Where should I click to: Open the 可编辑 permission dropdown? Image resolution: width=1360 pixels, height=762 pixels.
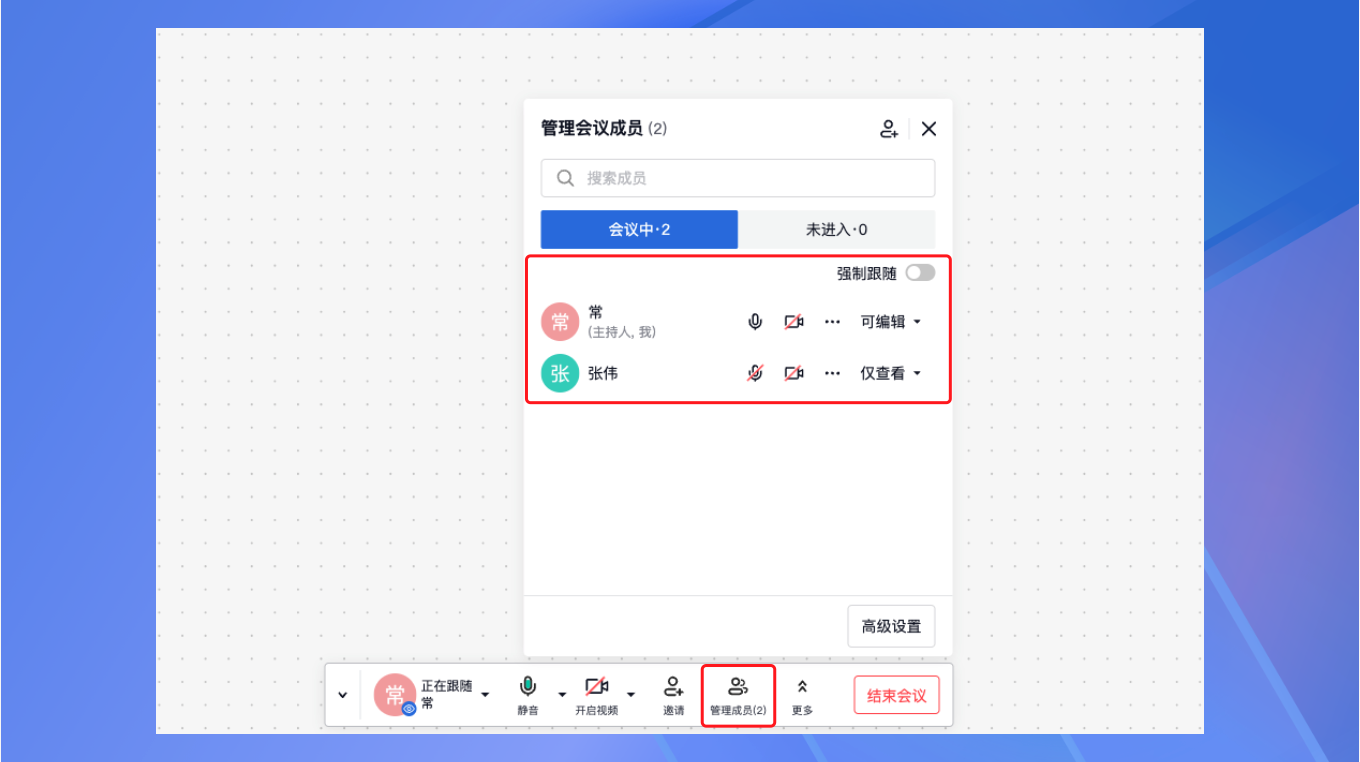(x=891, y=322)
